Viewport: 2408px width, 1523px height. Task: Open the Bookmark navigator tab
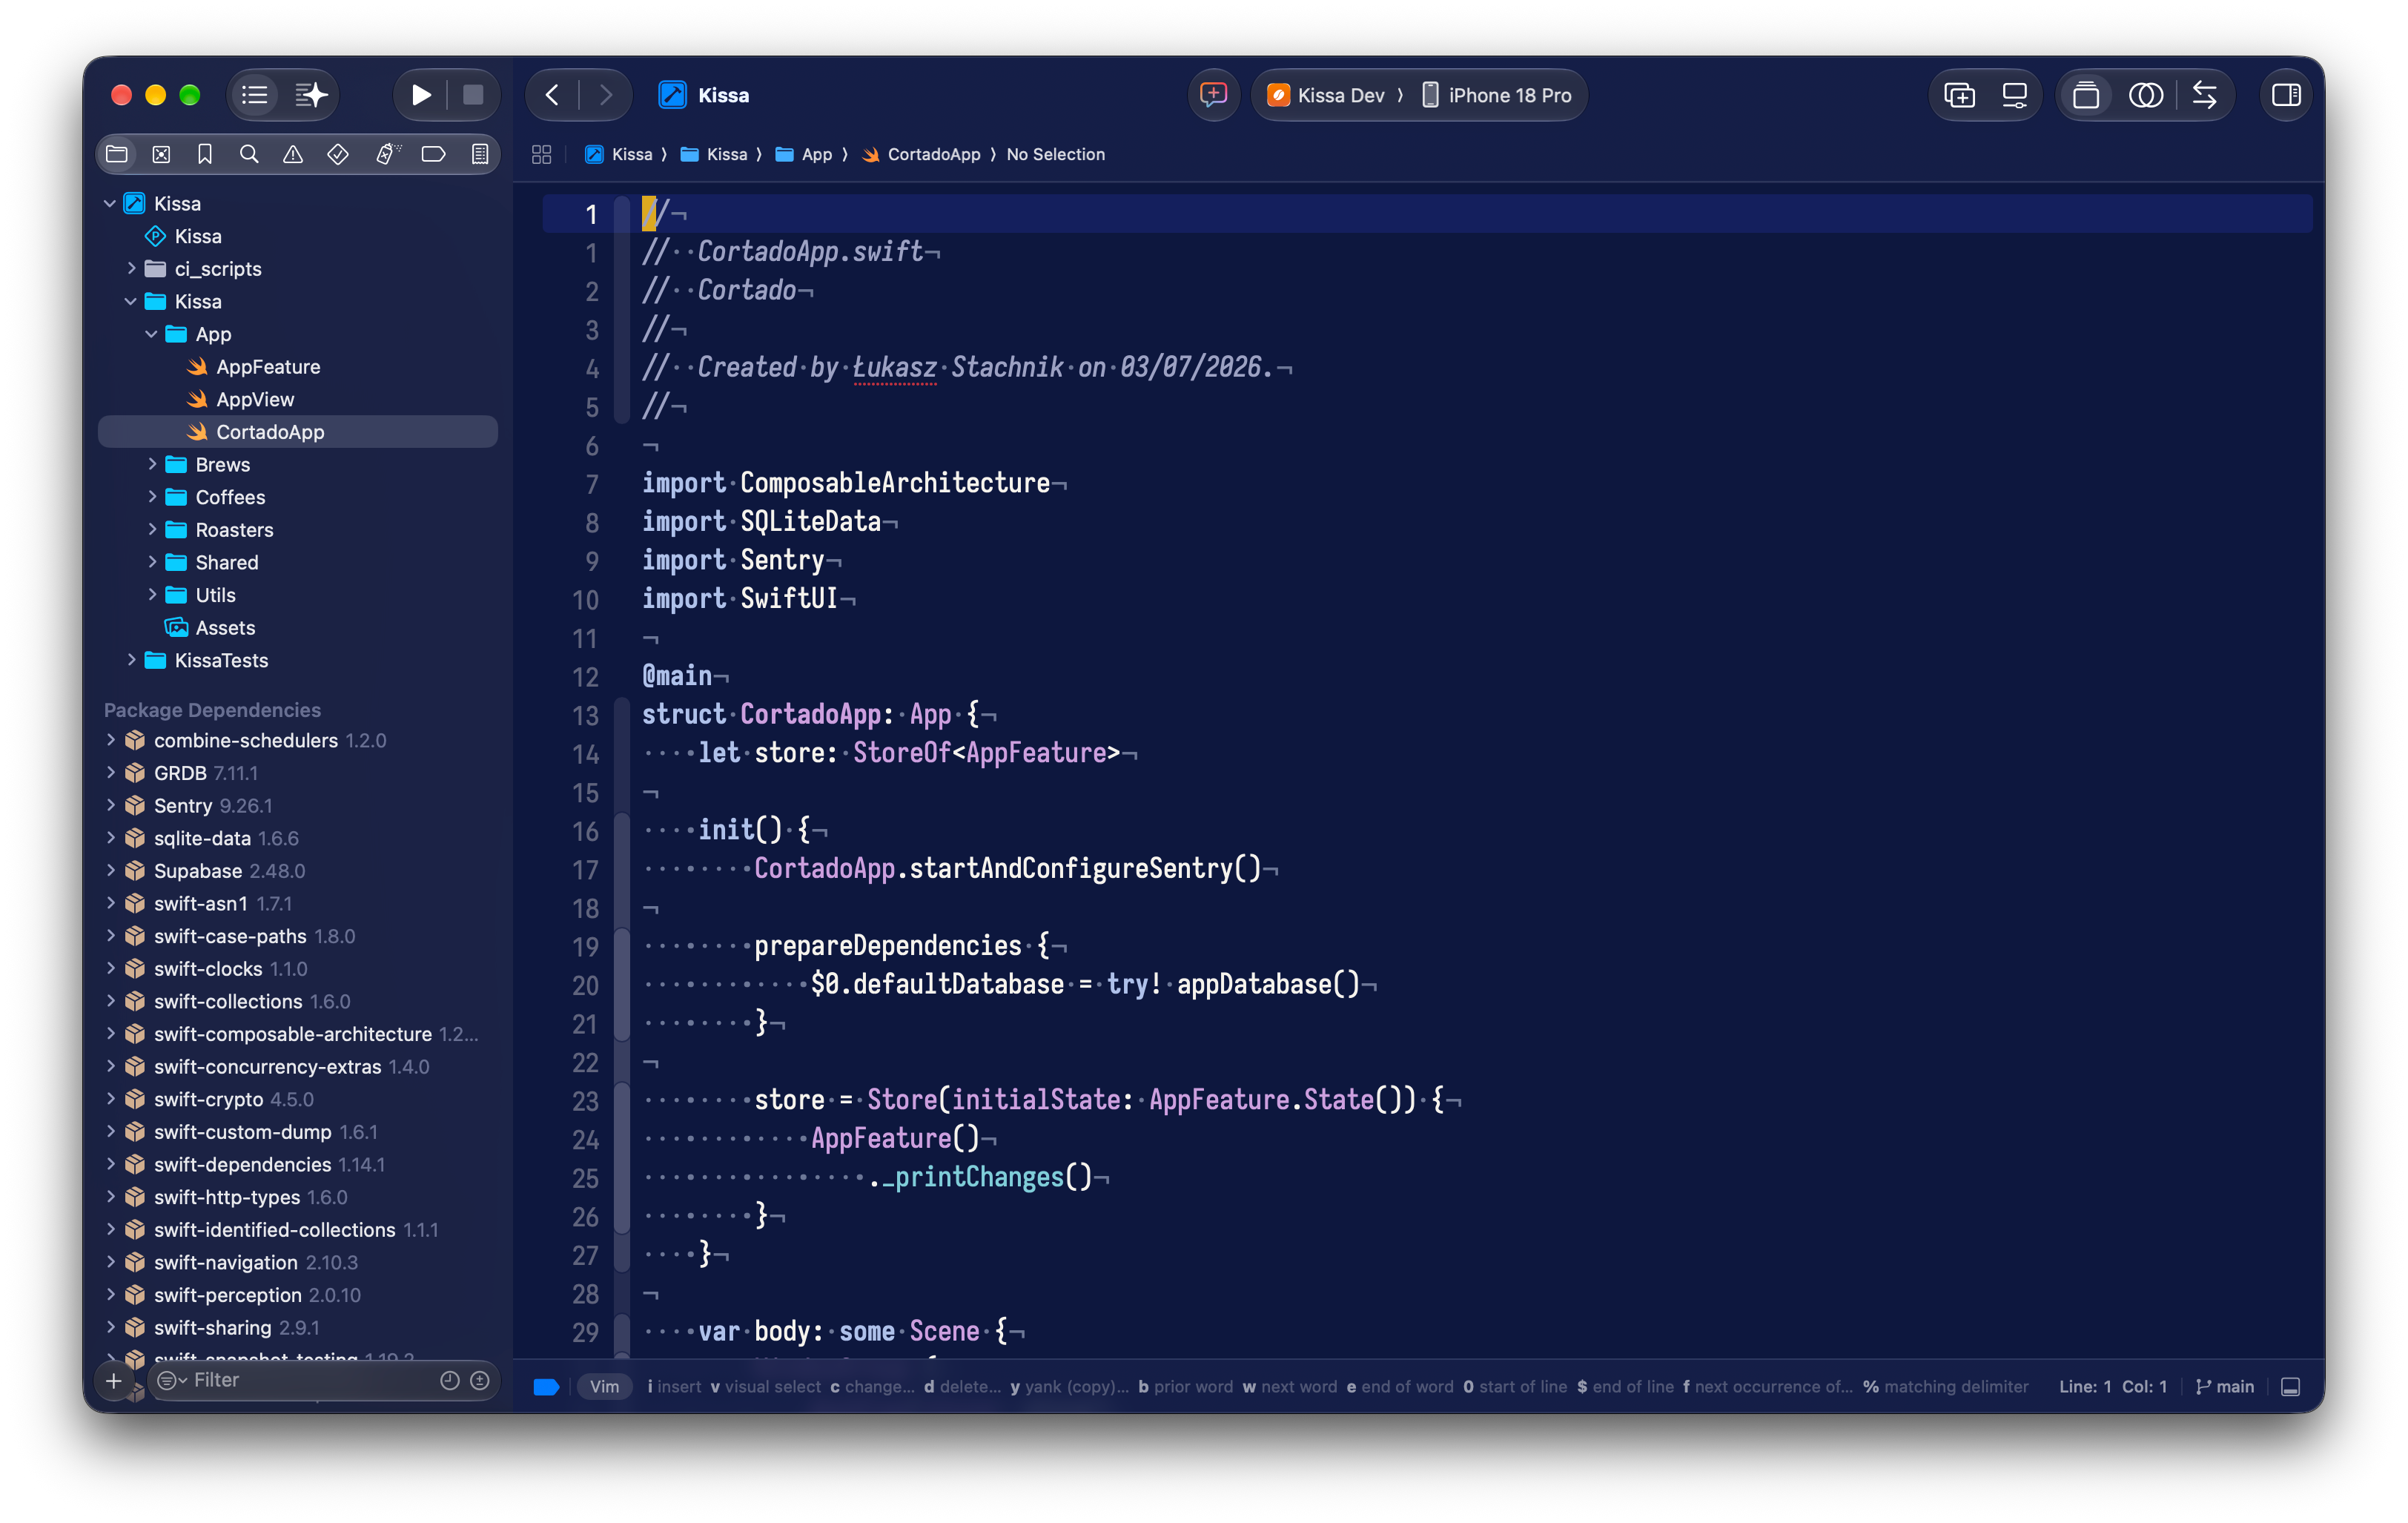tap(205, 154)
